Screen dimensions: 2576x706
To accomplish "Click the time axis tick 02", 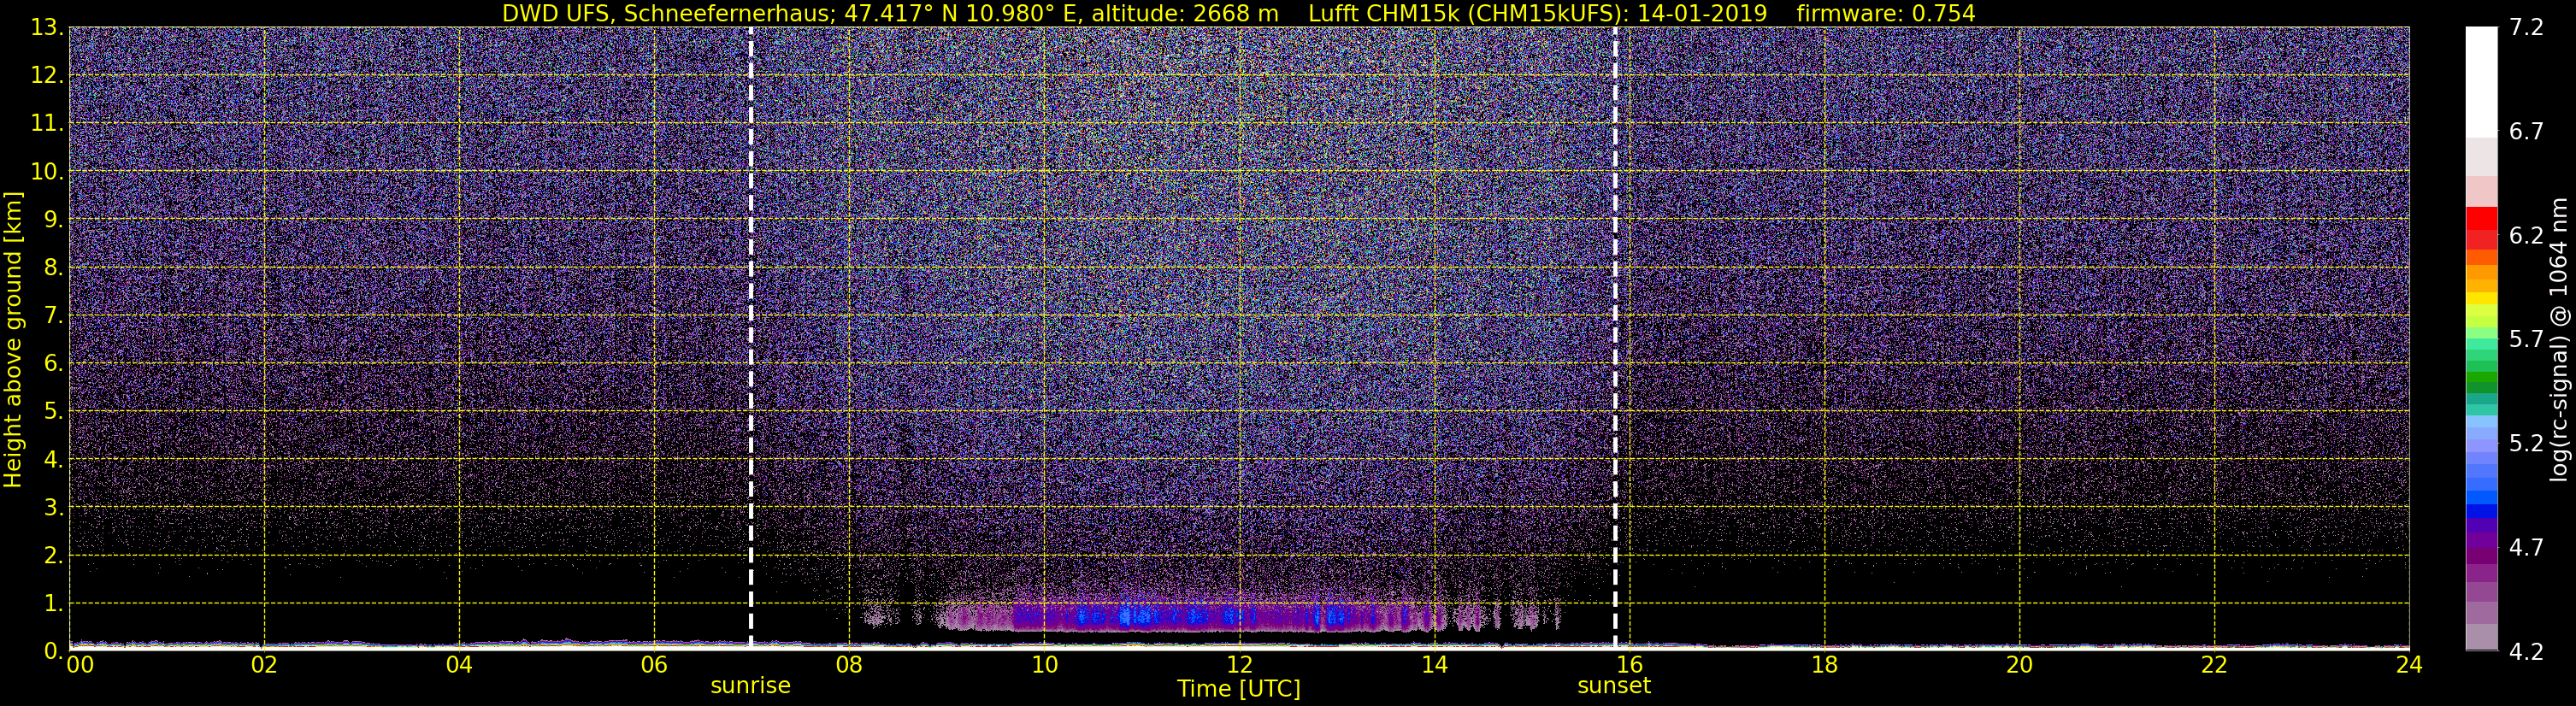I will coord(263,664).
